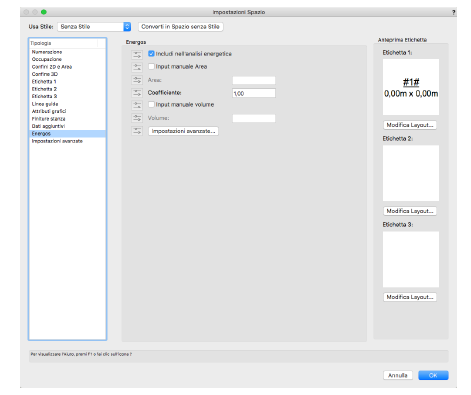Select Confini 2D o Area category

[x=67, y=67]
